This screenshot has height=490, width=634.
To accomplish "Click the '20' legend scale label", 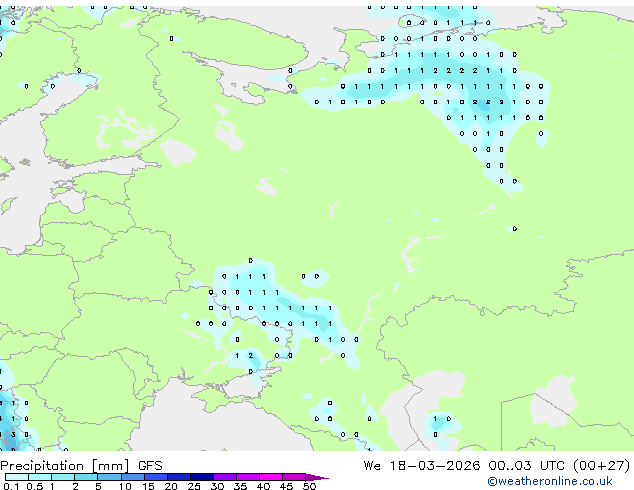I will (x=171, y=486).
